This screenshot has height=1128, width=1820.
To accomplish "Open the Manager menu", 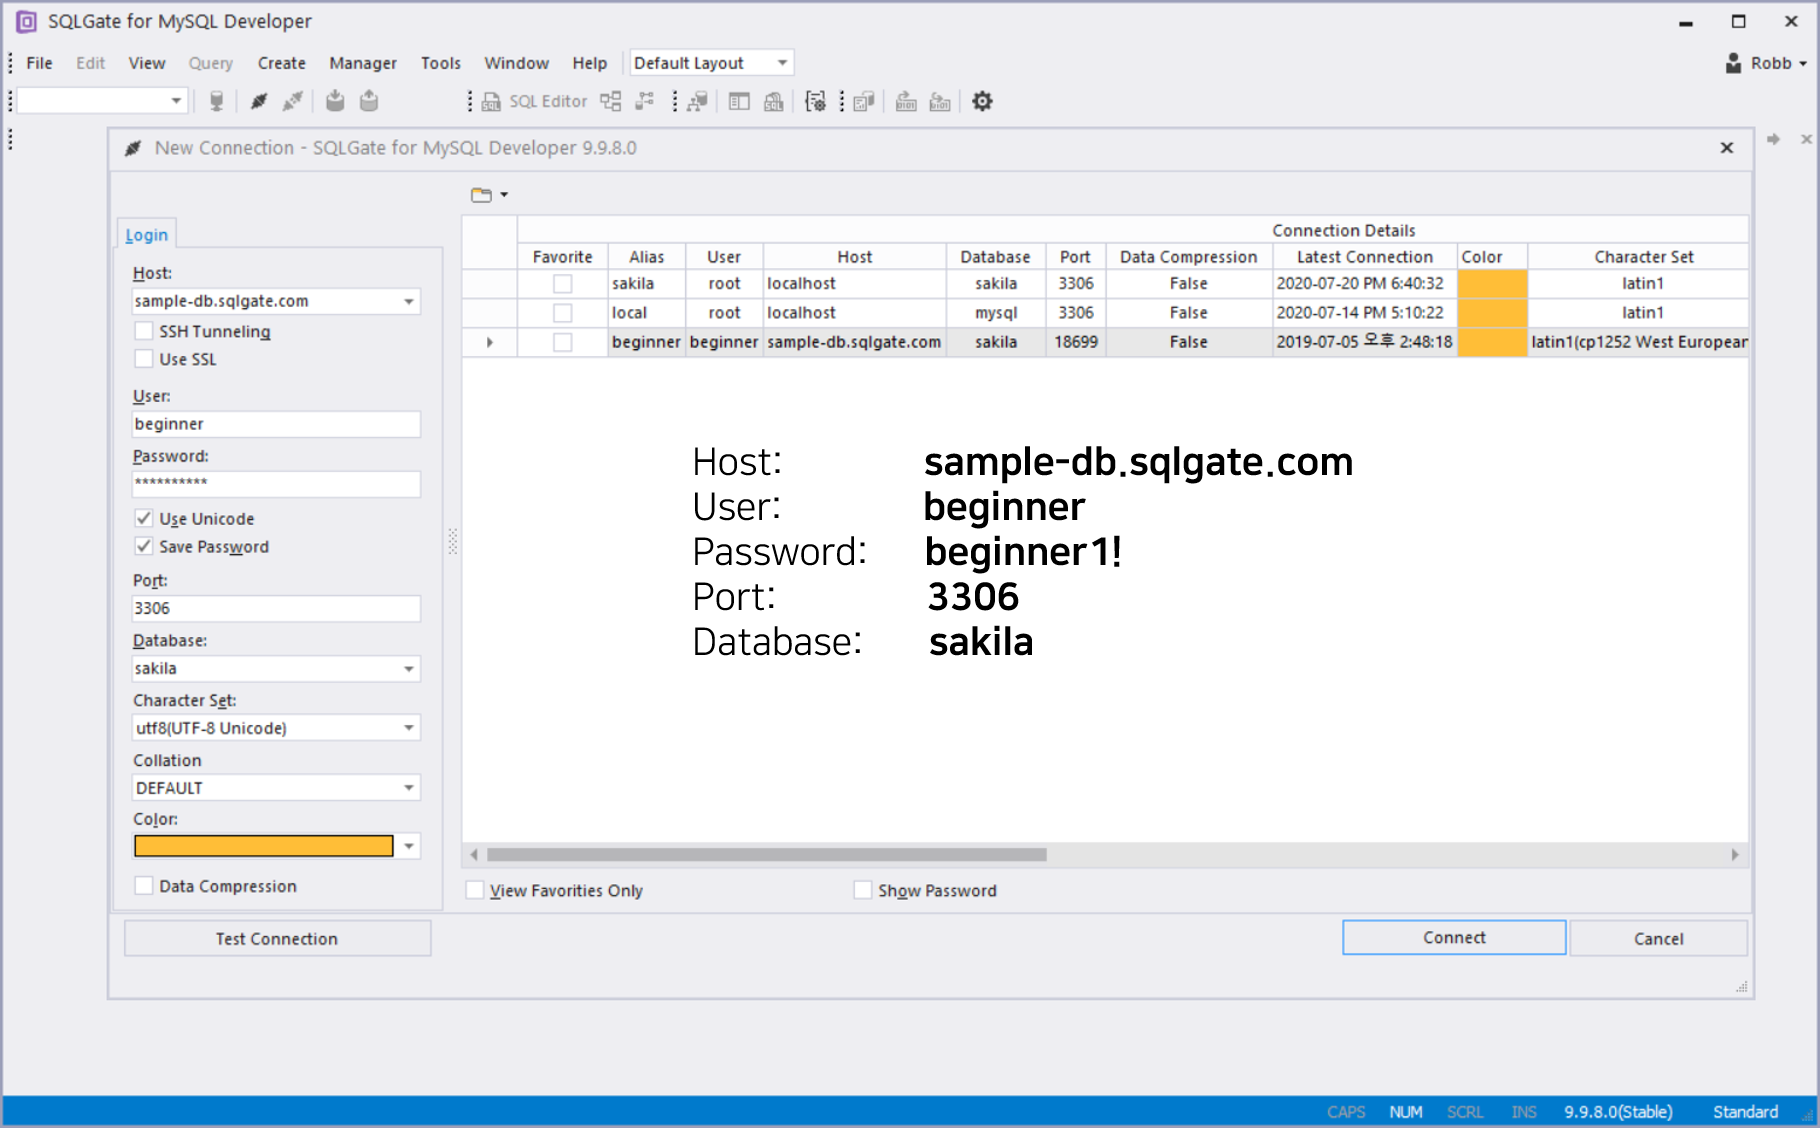I will [363, 63].
